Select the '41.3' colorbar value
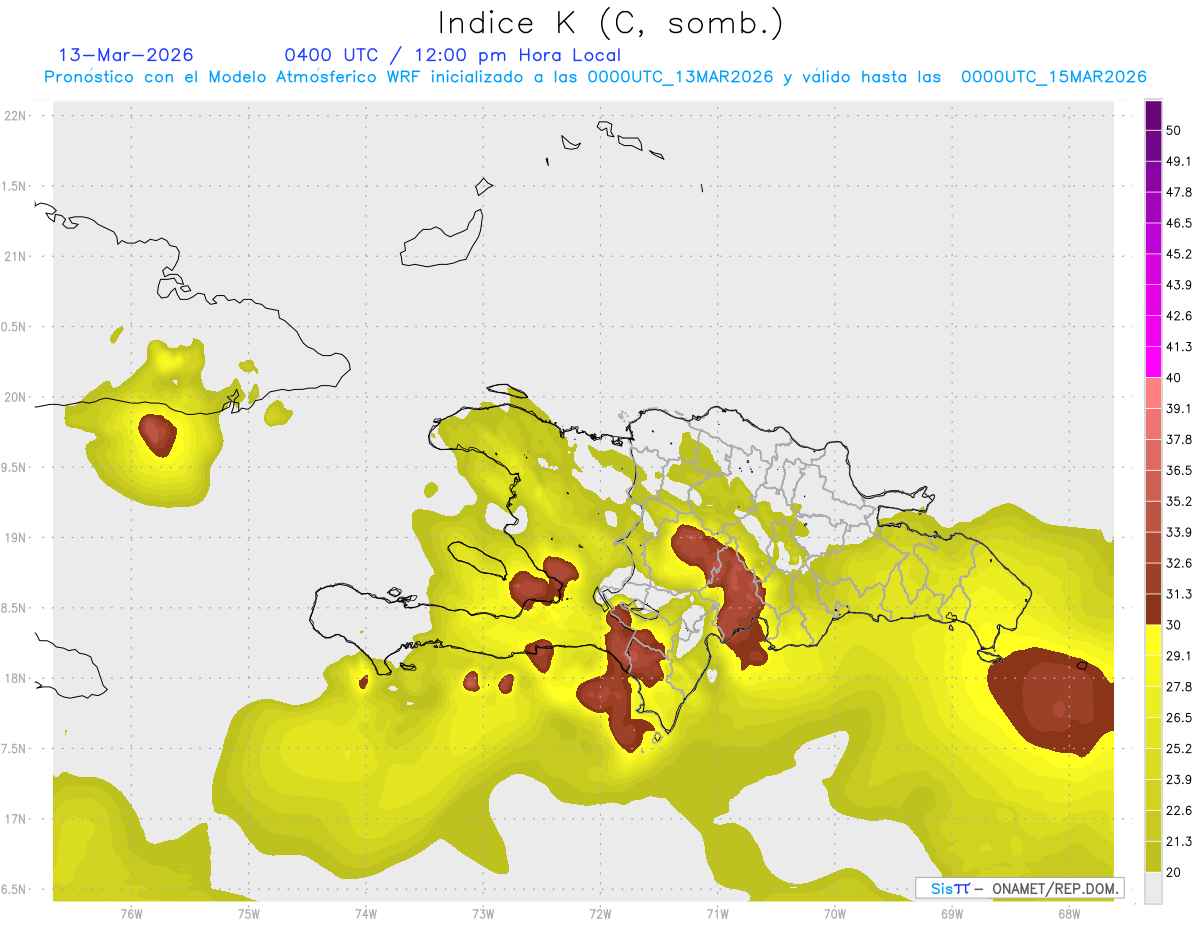The image size is (1200, 927). coord(1179,347)
